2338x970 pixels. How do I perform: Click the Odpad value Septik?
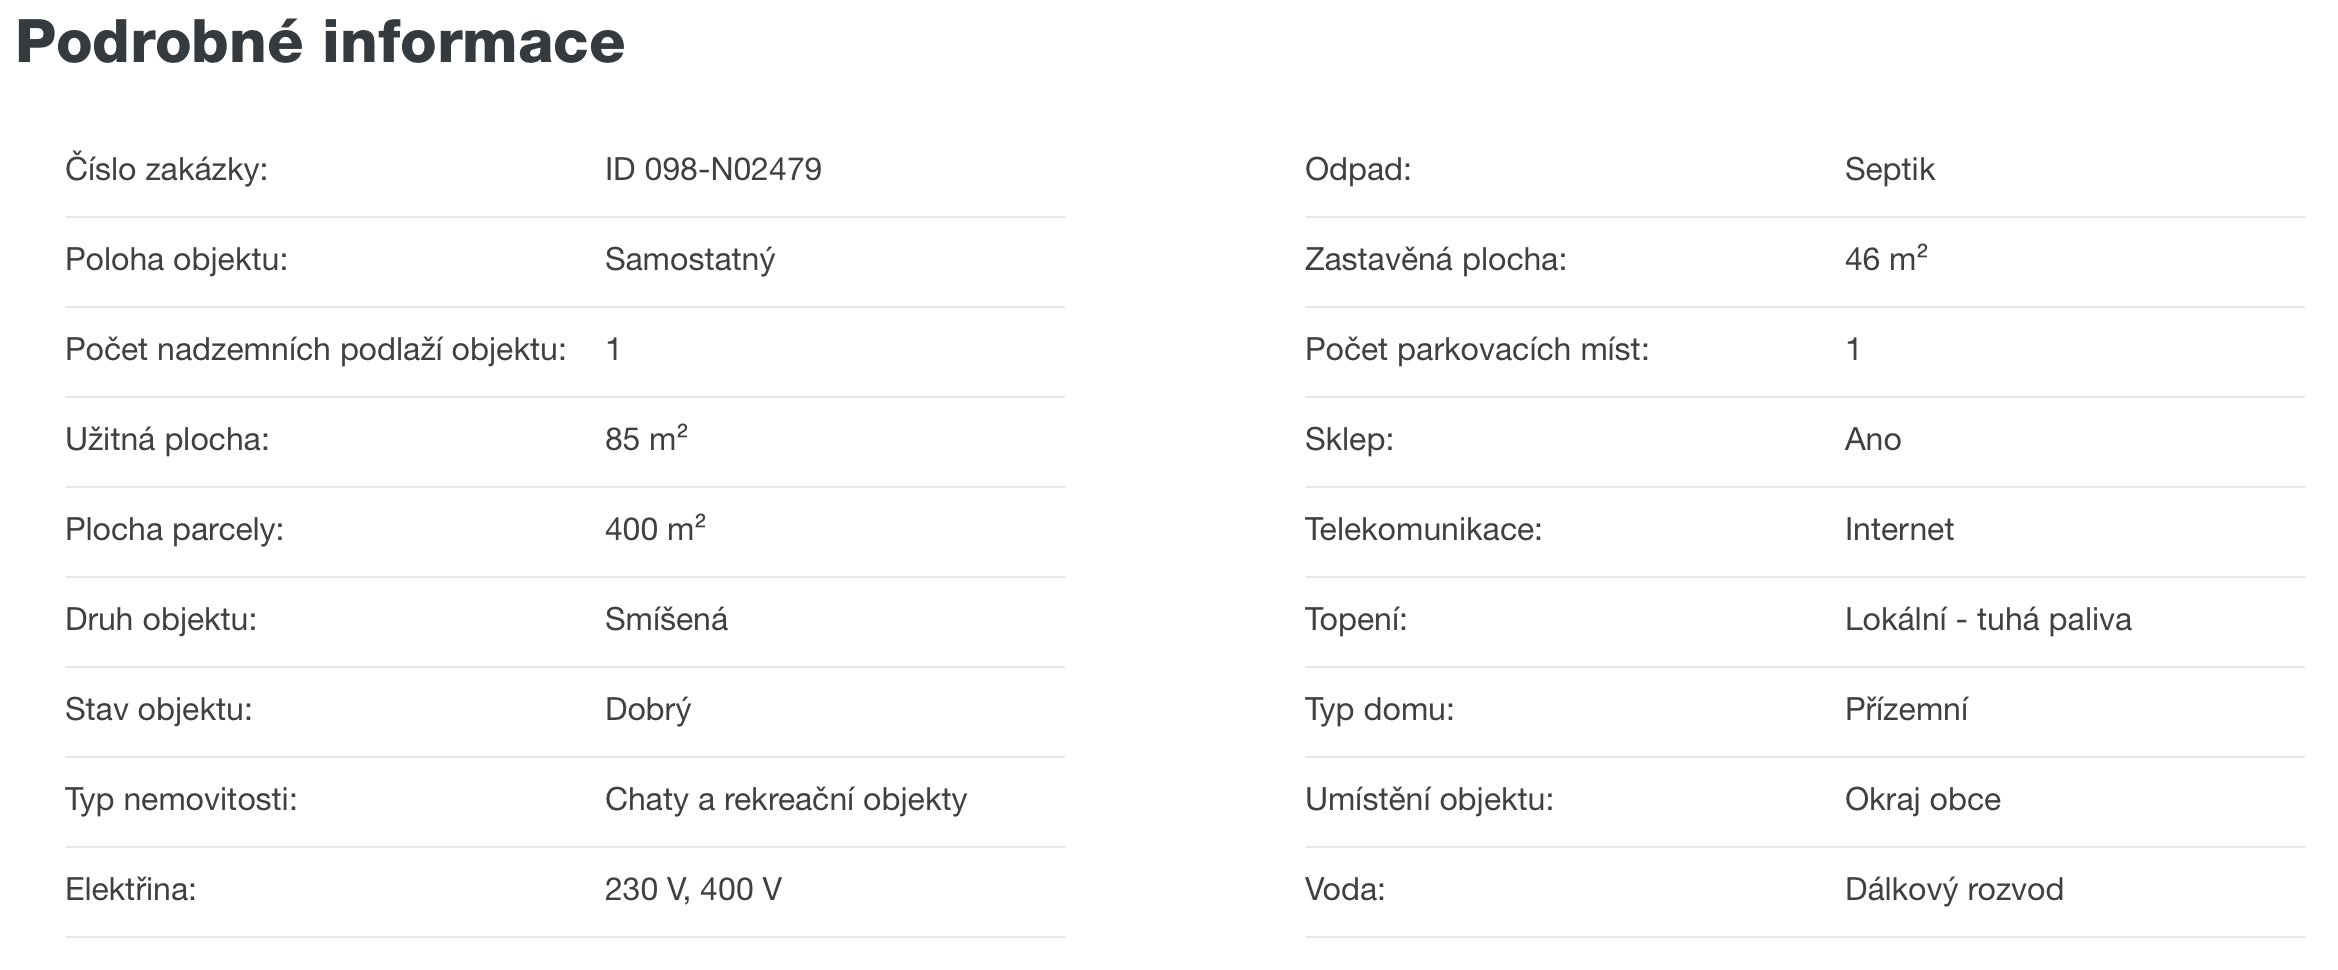(x=1890, y=170)
